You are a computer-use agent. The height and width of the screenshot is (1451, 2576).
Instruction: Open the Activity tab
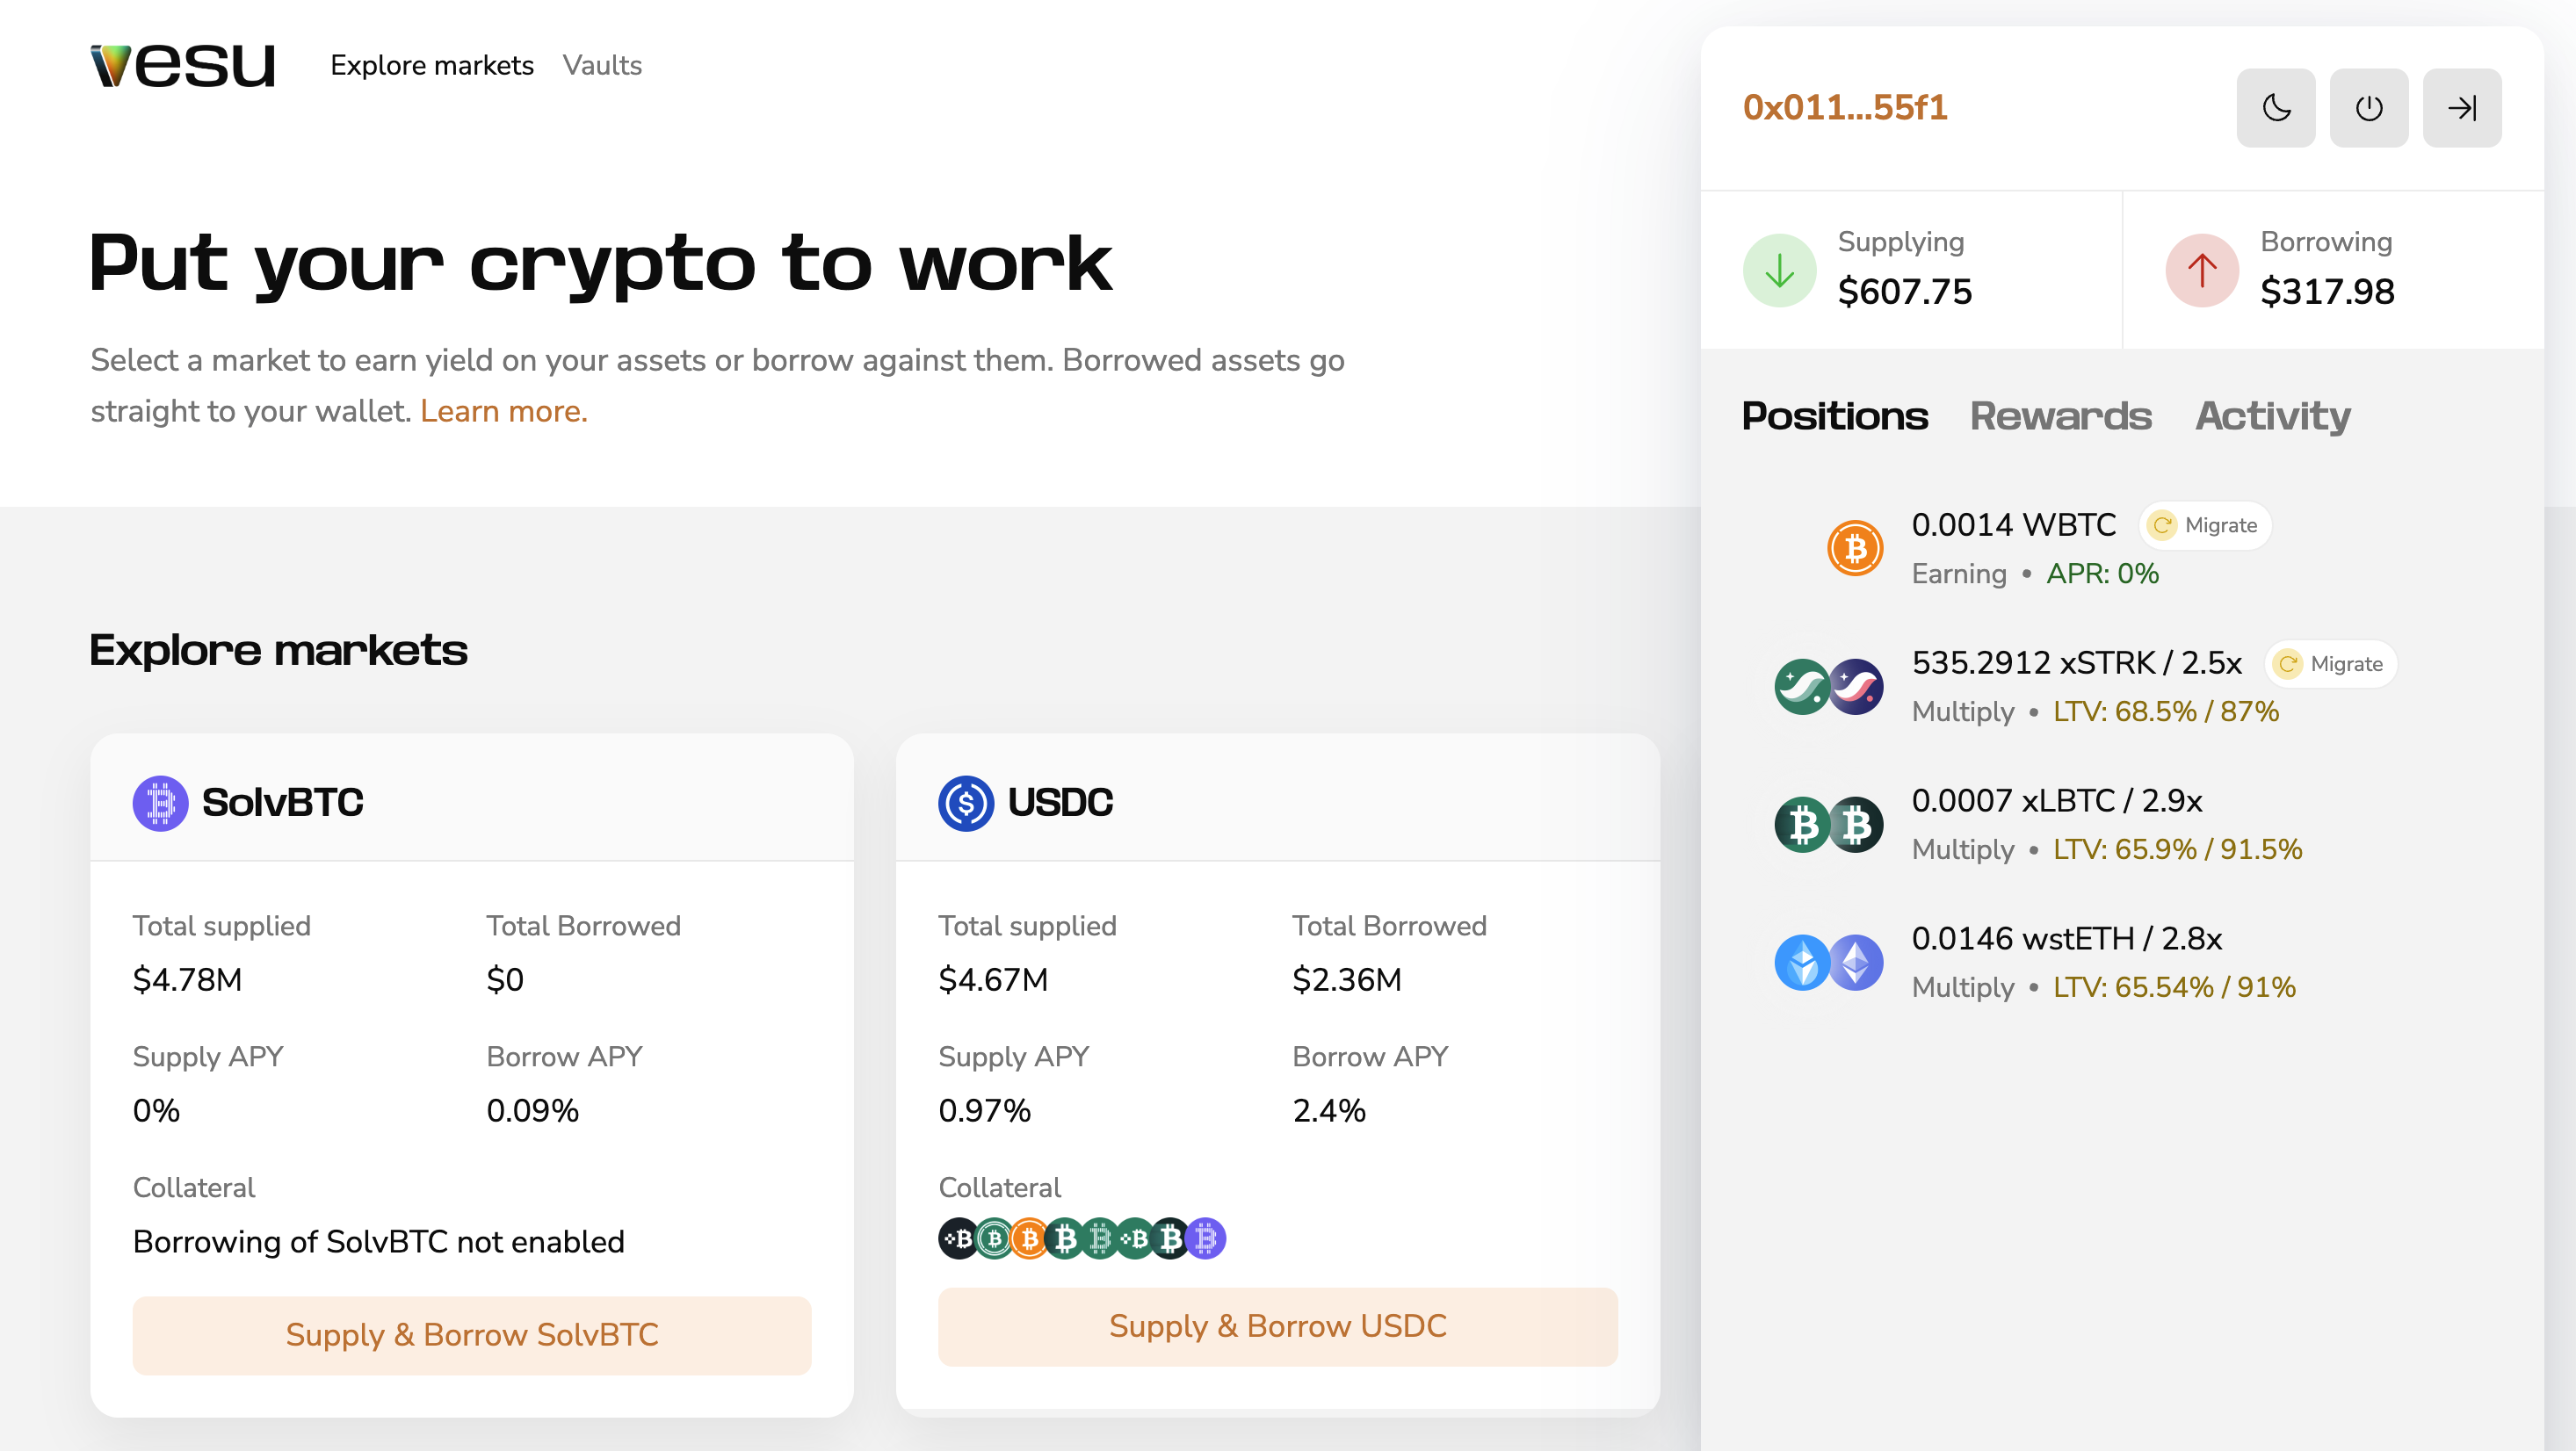(2272, 416)
